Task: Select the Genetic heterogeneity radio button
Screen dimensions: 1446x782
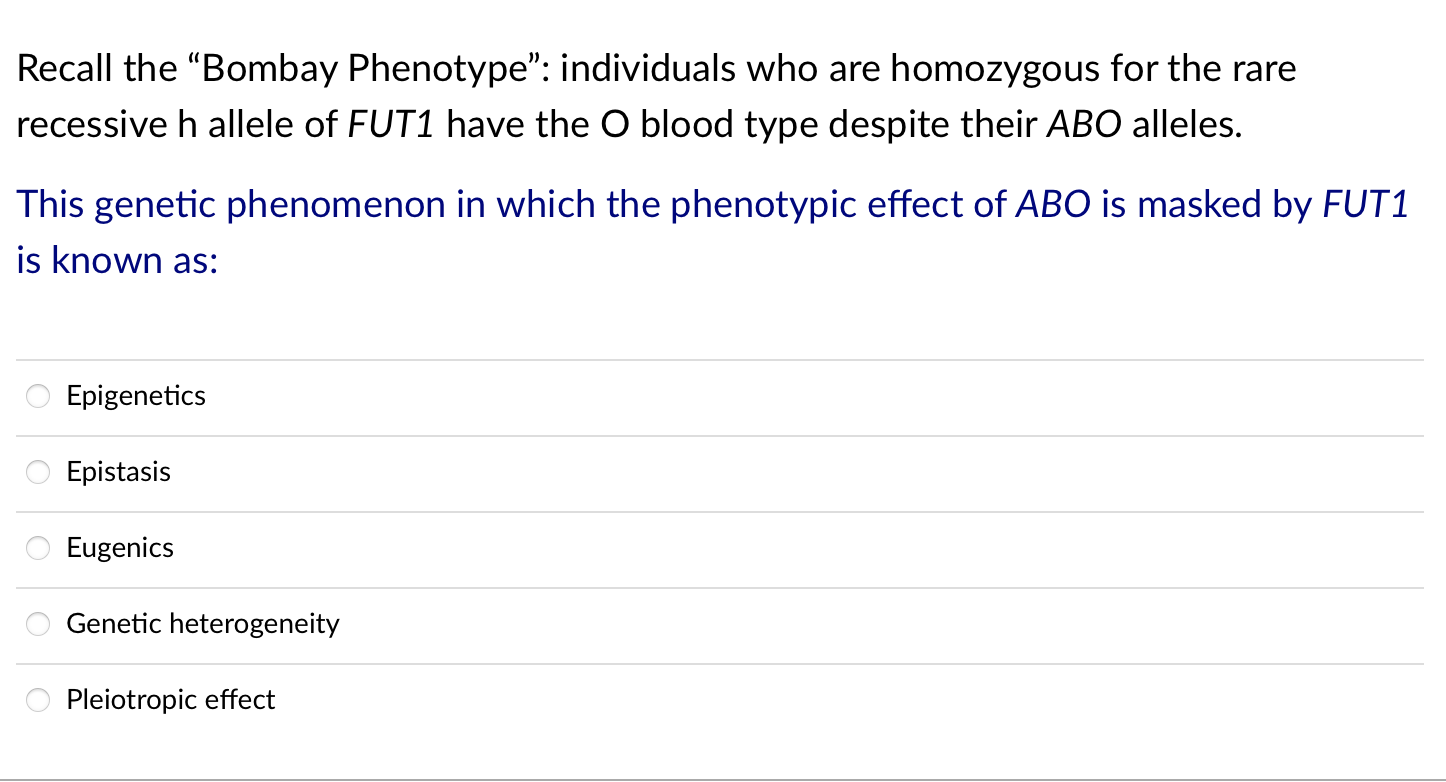Action: [38, 624]
